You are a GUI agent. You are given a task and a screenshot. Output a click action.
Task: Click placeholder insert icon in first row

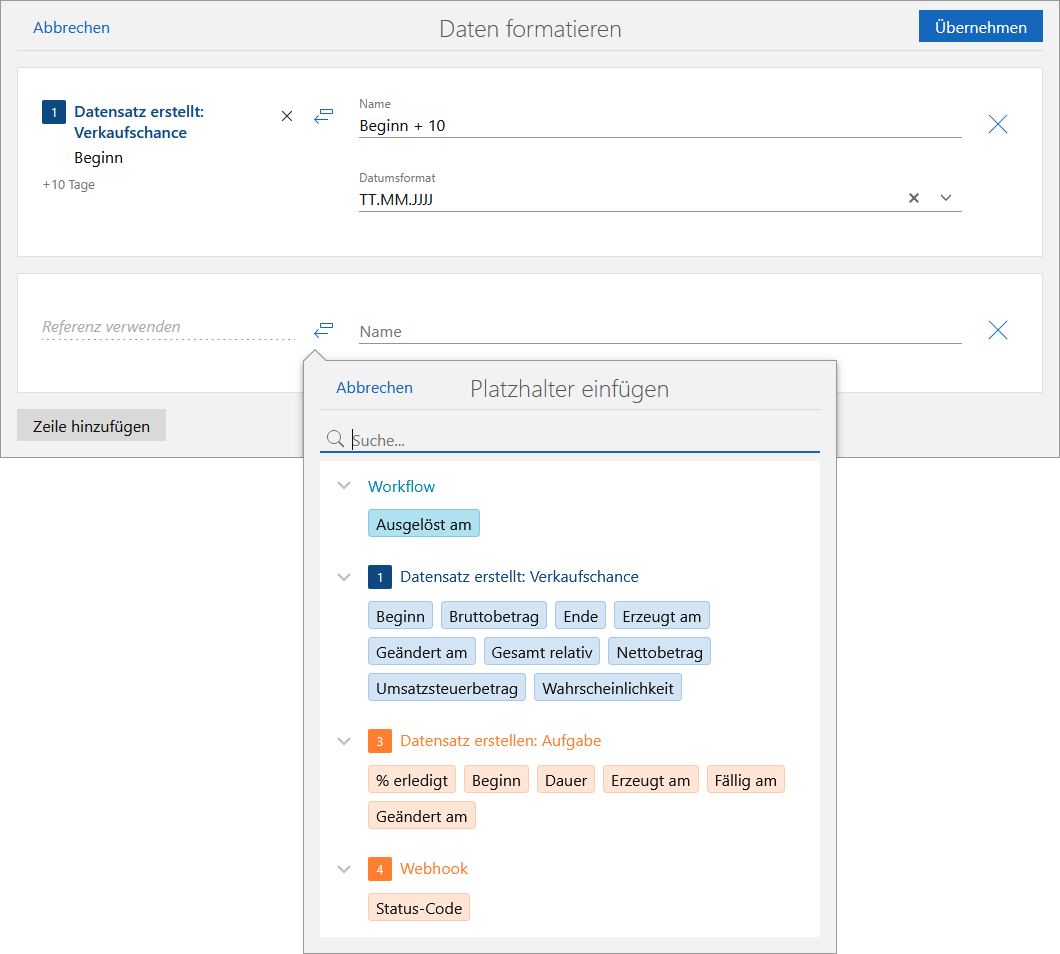coord(322,116)
